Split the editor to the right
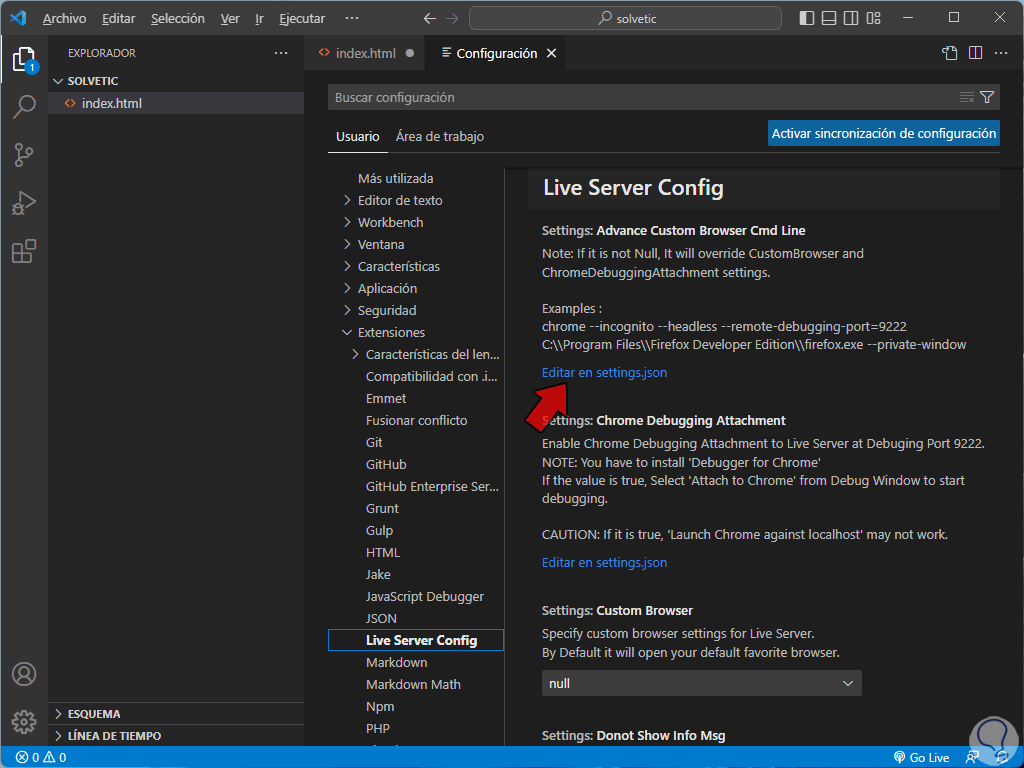The width and height of the screenshot is (1024, 768). click(x=975, y=53)
